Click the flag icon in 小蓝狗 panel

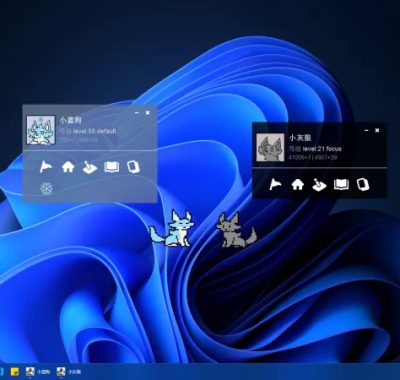point(46,167)
